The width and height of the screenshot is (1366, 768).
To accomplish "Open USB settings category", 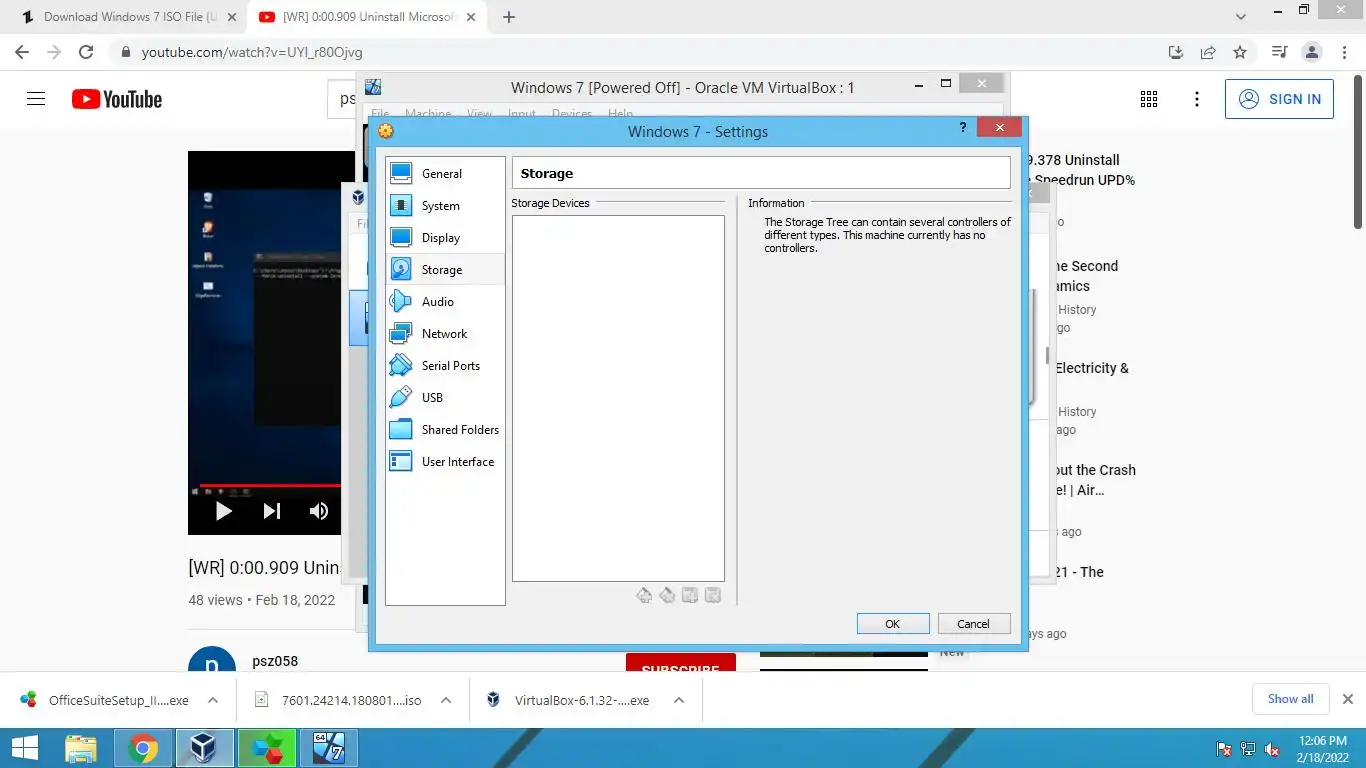I will [445, 398].
